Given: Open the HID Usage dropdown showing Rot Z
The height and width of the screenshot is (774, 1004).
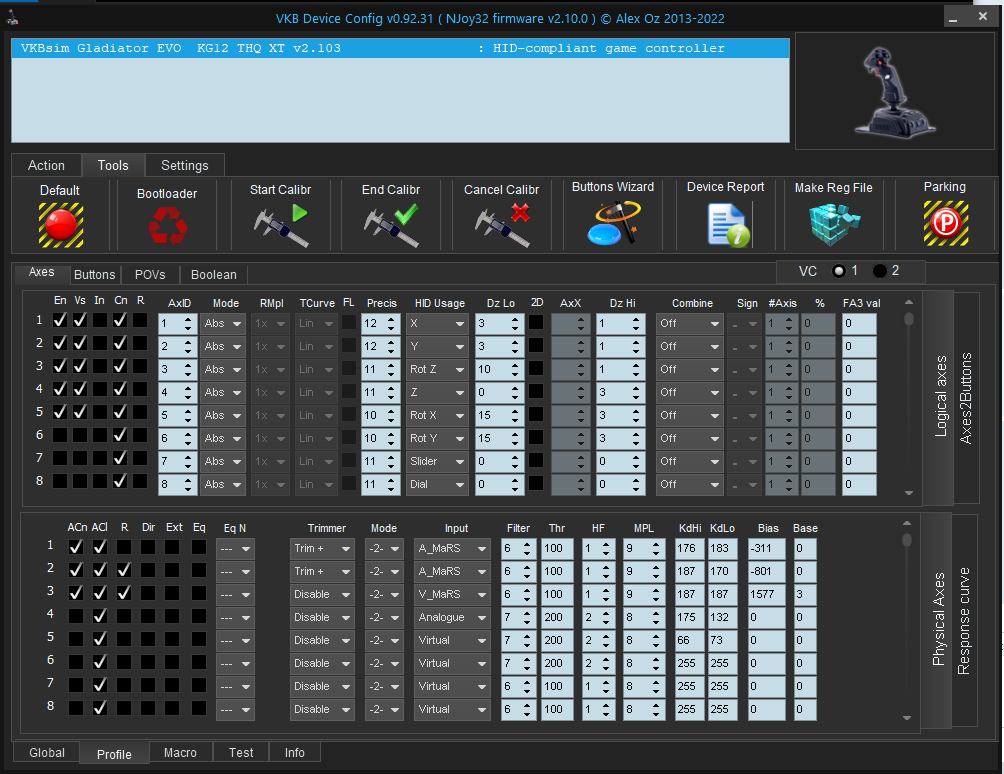Looking at the screenshot, I should click(x=436, y=369).
